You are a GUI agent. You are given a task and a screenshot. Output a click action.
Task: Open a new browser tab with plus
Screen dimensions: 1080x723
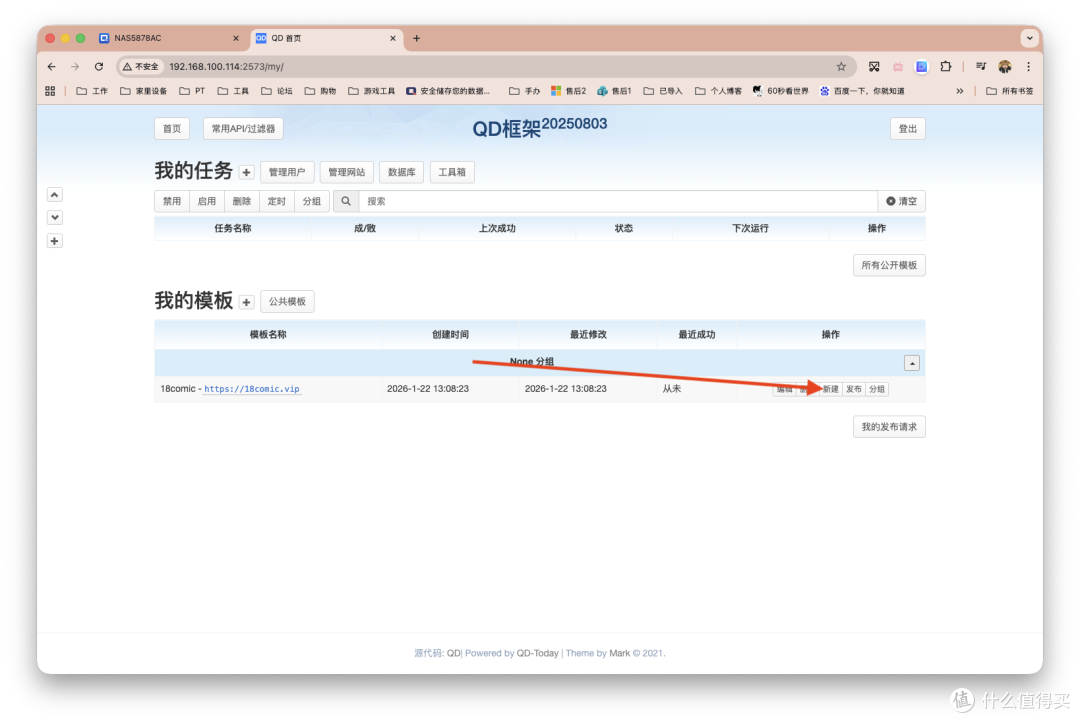click(417, 39)
